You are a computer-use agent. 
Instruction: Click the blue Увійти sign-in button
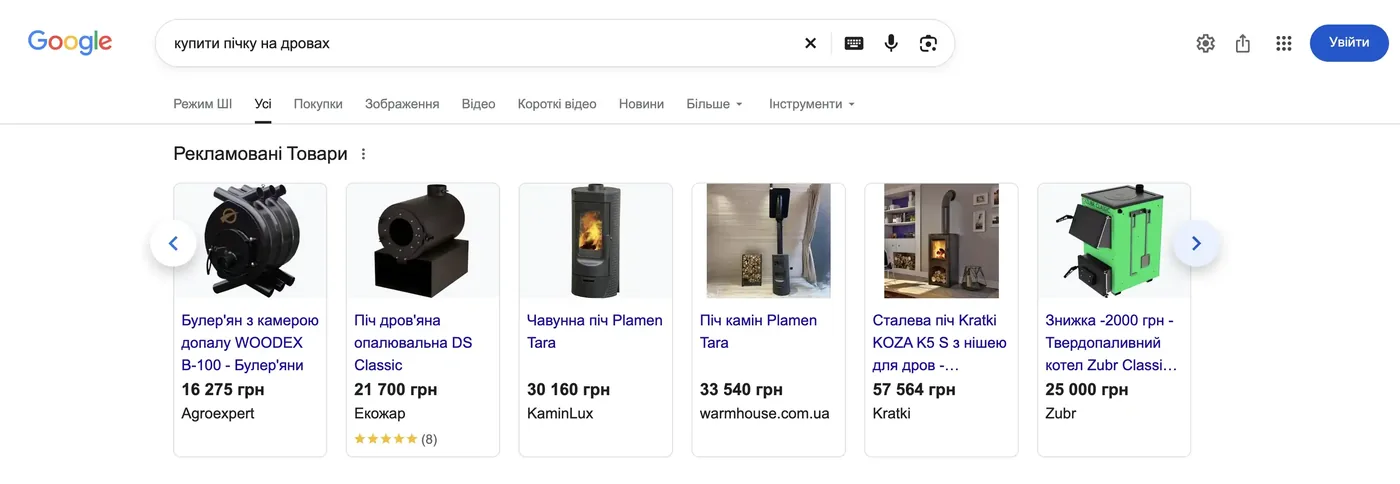click(1349, 43)
